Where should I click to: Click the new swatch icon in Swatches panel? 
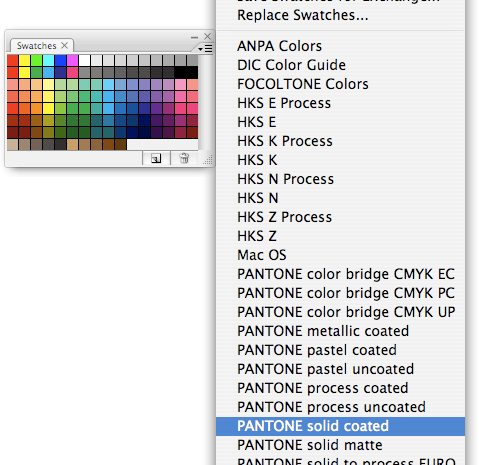156,158
